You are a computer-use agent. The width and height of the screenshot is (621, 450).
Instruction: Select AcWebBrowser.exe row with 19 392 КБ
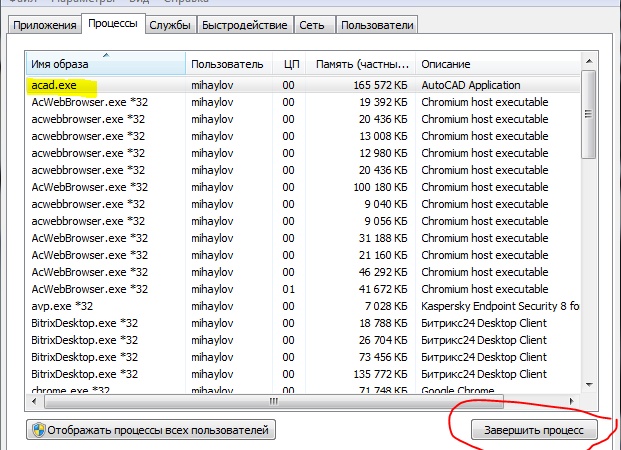(303, 102)
